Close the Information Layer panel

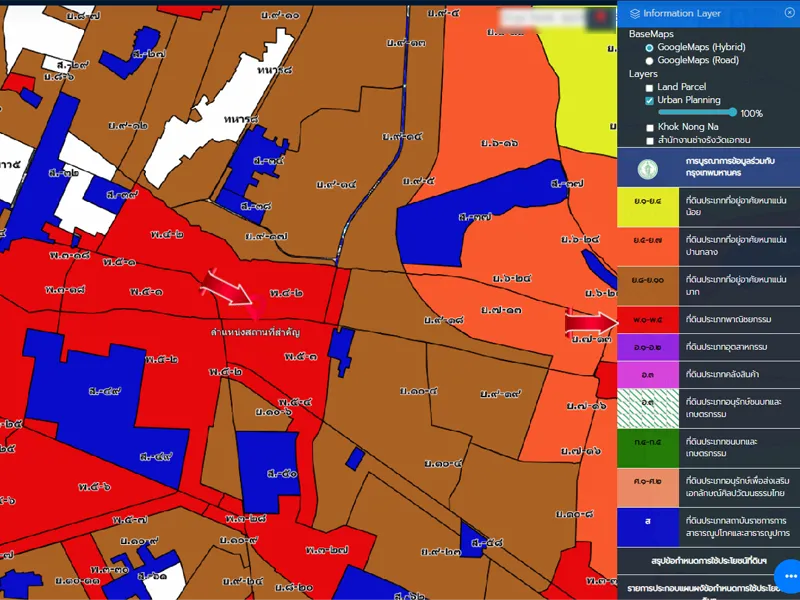tap(787, 13)
